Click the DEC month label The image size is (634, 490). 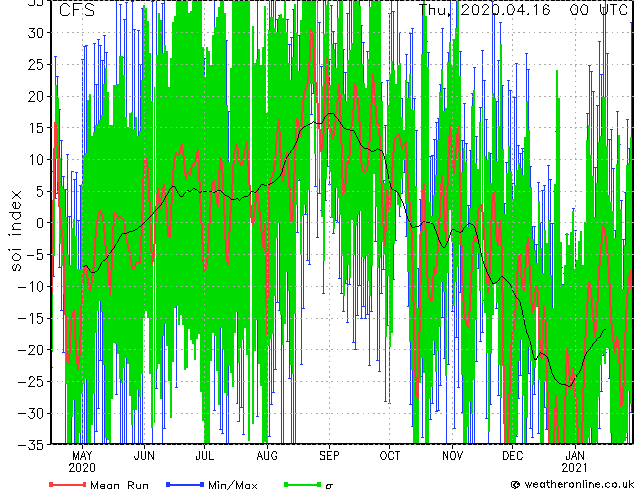pos(512,456)
